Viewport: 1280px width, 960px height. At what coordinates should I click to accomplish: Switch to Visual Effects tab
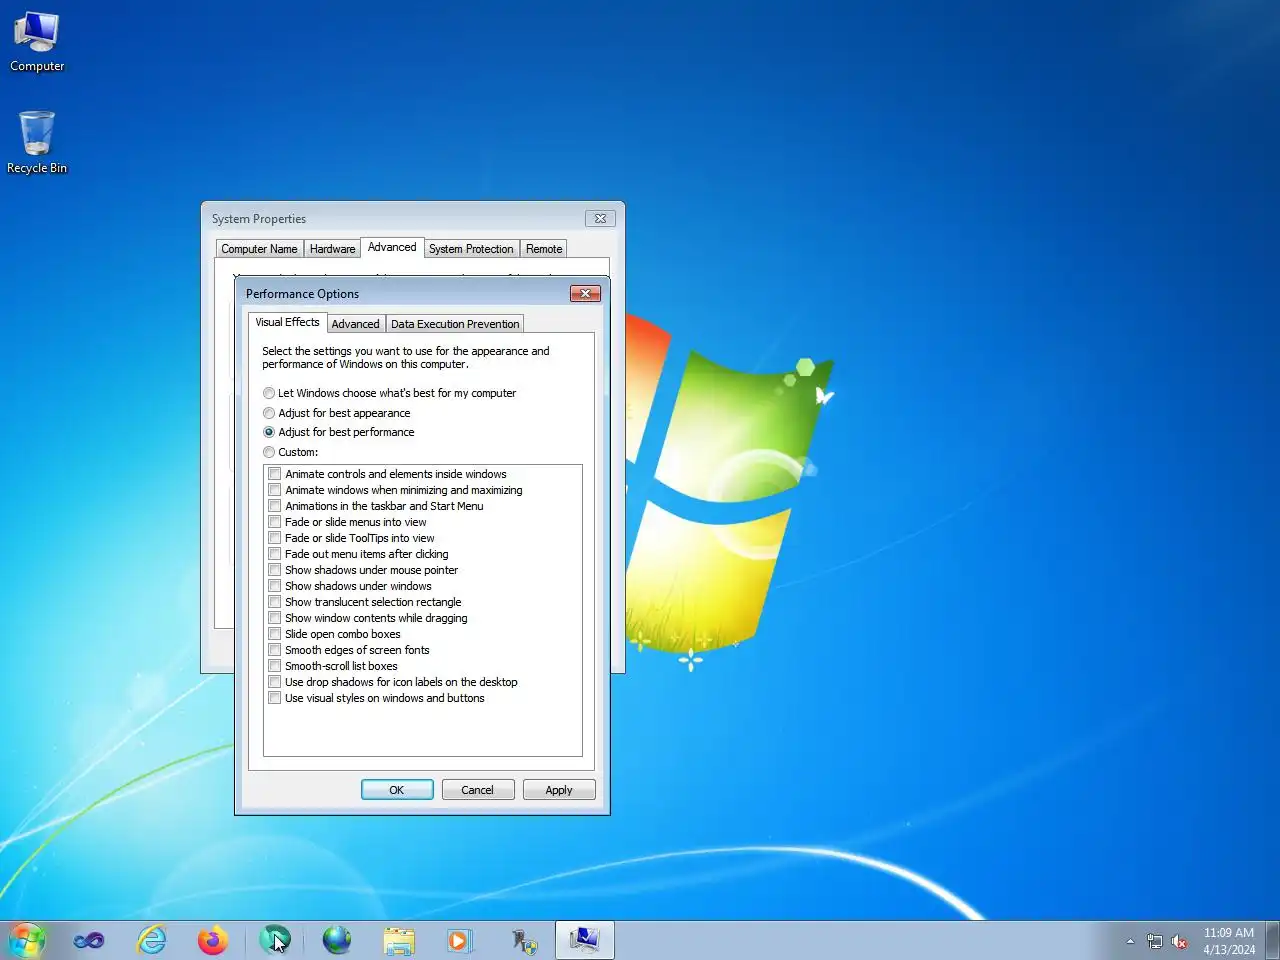pos(287,322)
